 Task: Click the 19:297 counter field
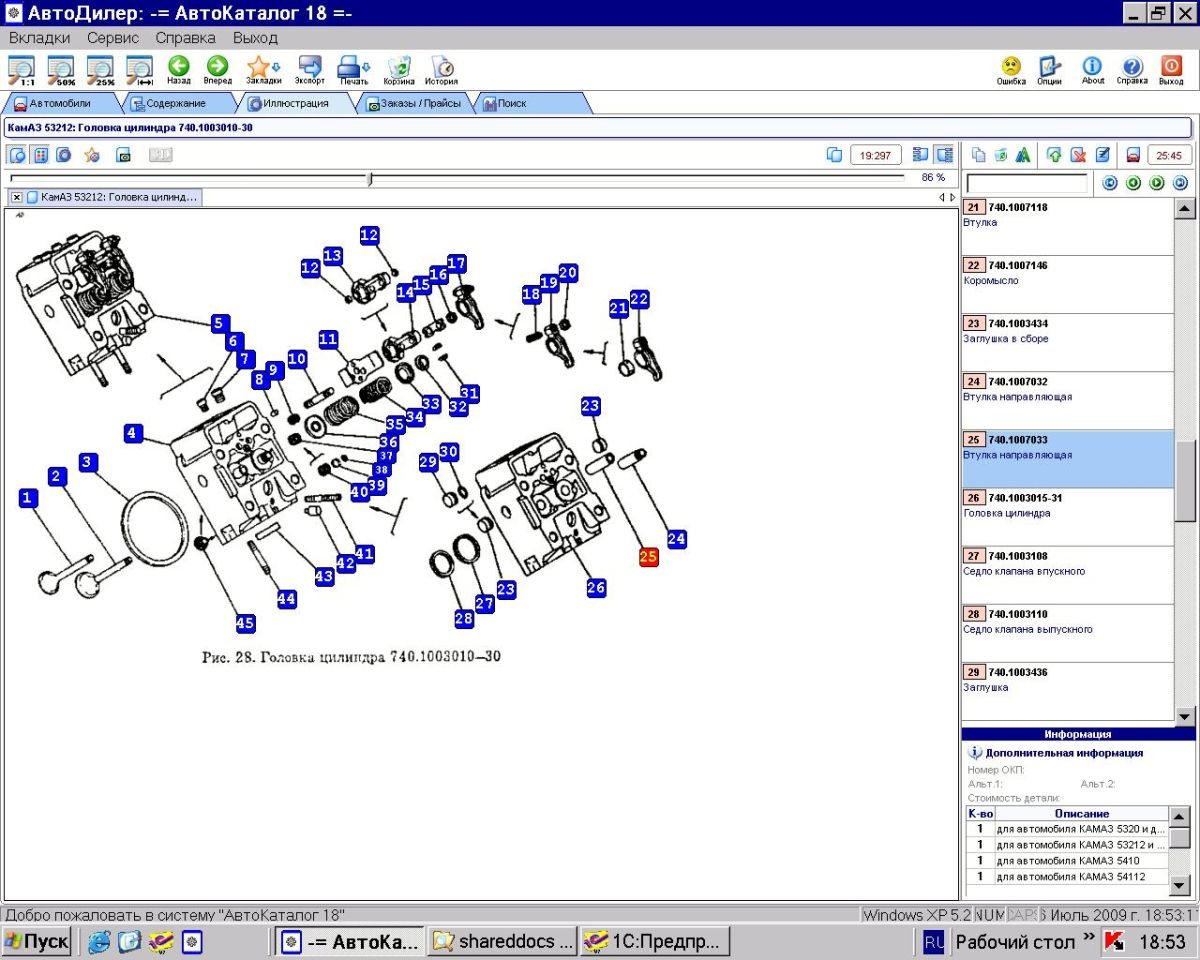(876, 155)
